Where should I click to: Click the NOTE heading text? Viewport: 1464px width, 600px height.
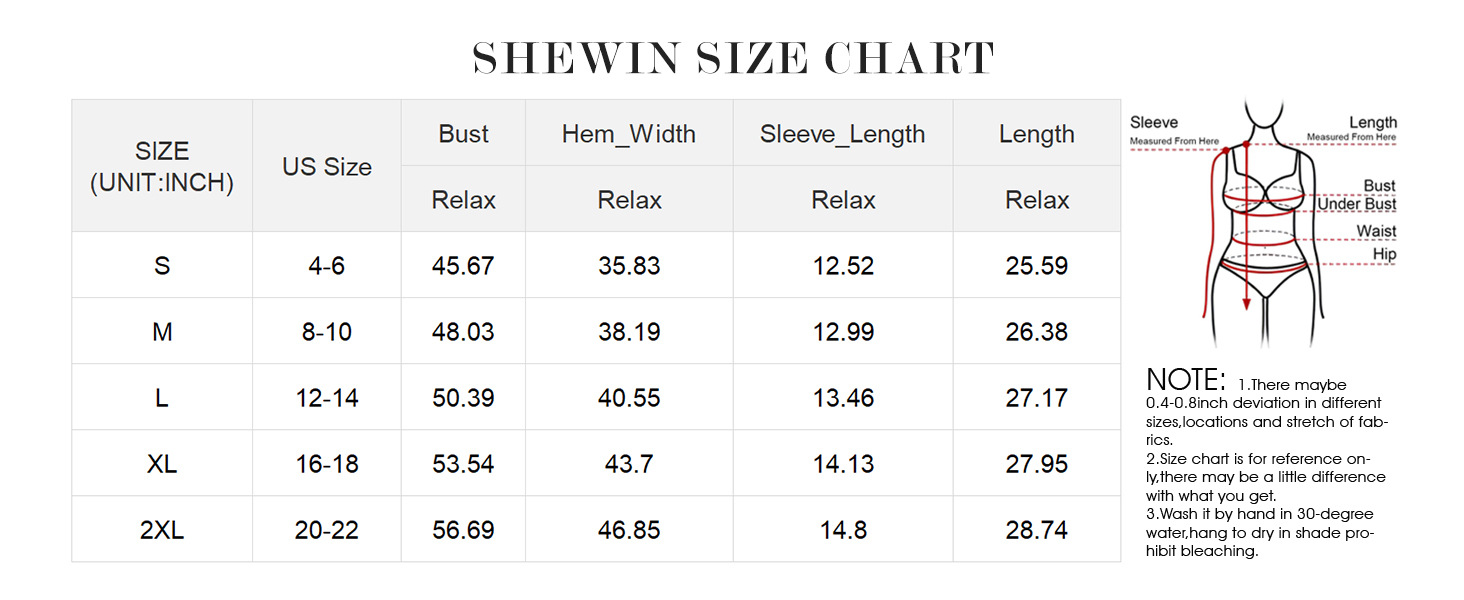click(x=1185, y=381)
